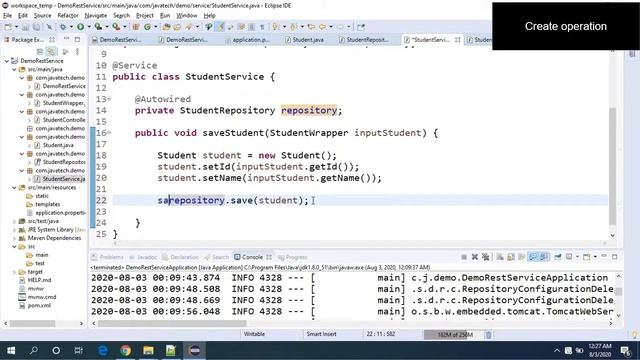
Task: Open the Display Selected Console dropdown
Action: click(x=577, y=257)
